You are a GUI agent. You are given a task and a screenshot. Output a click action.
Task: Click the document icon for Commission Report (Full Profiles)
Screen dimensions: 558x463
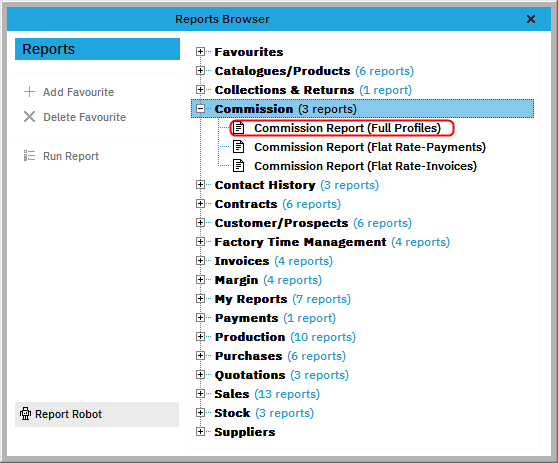pyautogui.click(x=238, y=128)
